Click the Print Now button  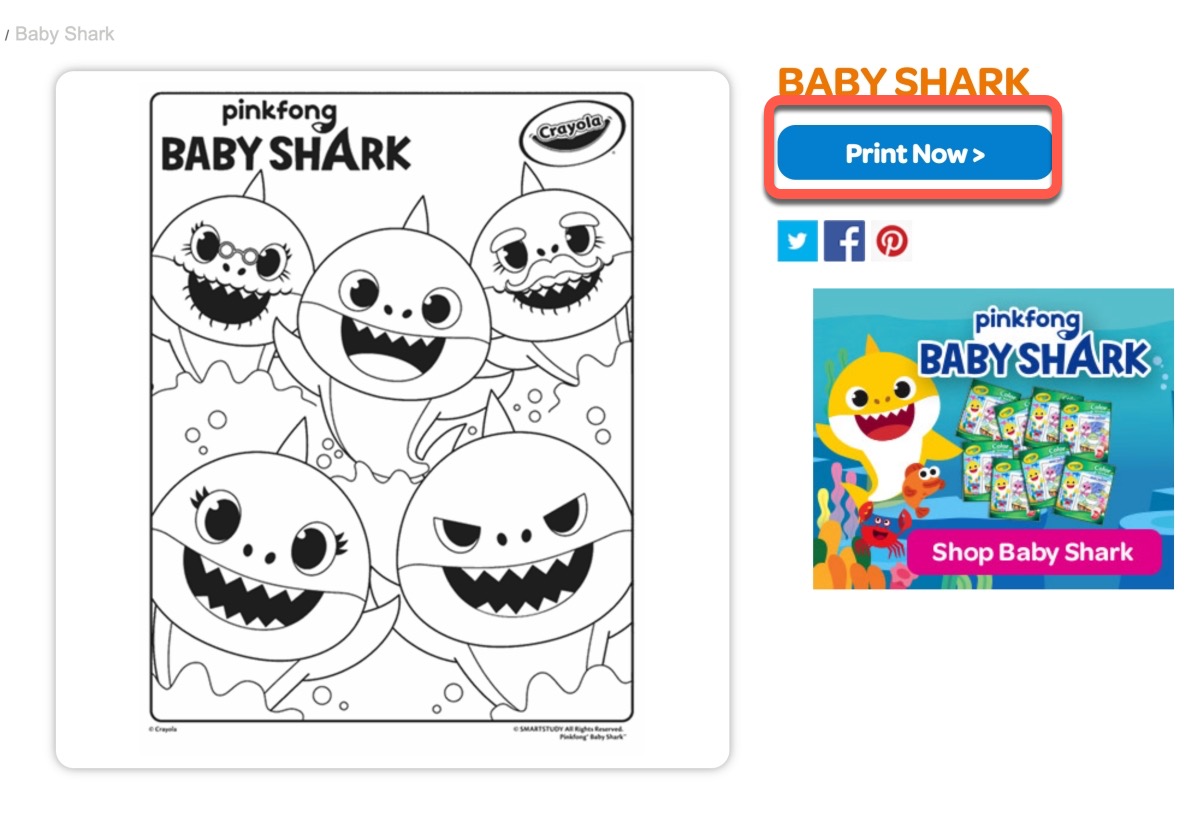click(915, 153)
